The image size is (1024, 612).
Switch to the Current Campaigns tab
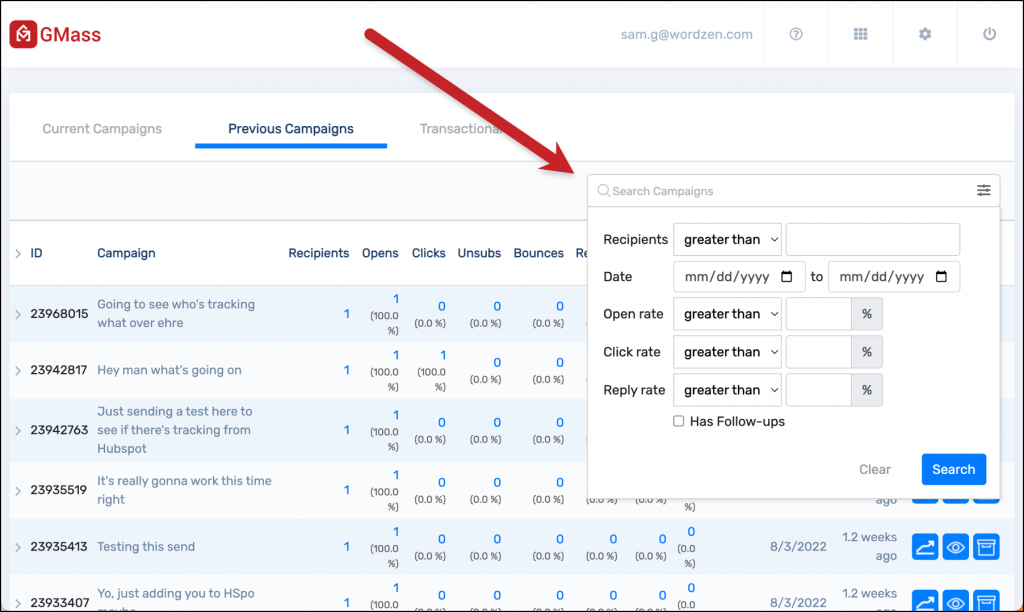click(x=101, y=128)
